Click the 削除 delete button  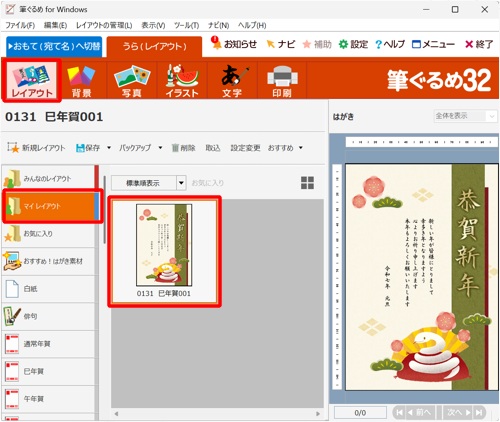(183, 148)
